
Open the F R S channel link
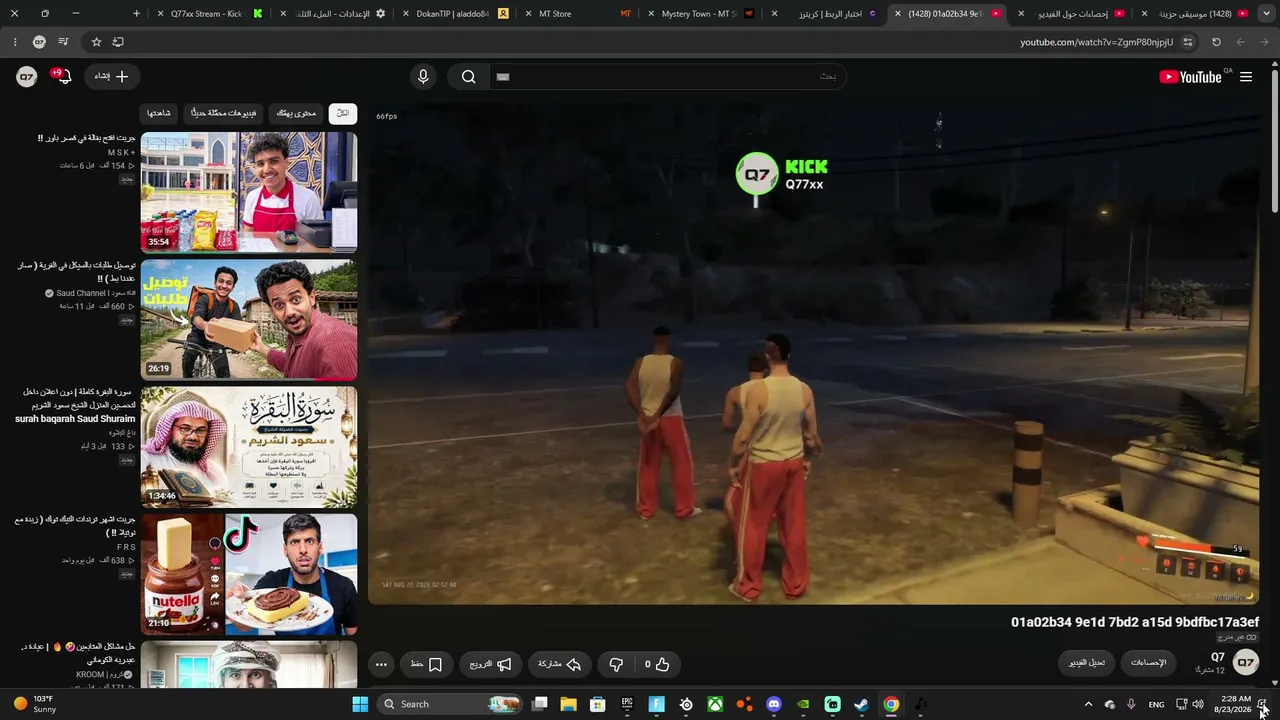click(126, 547)
